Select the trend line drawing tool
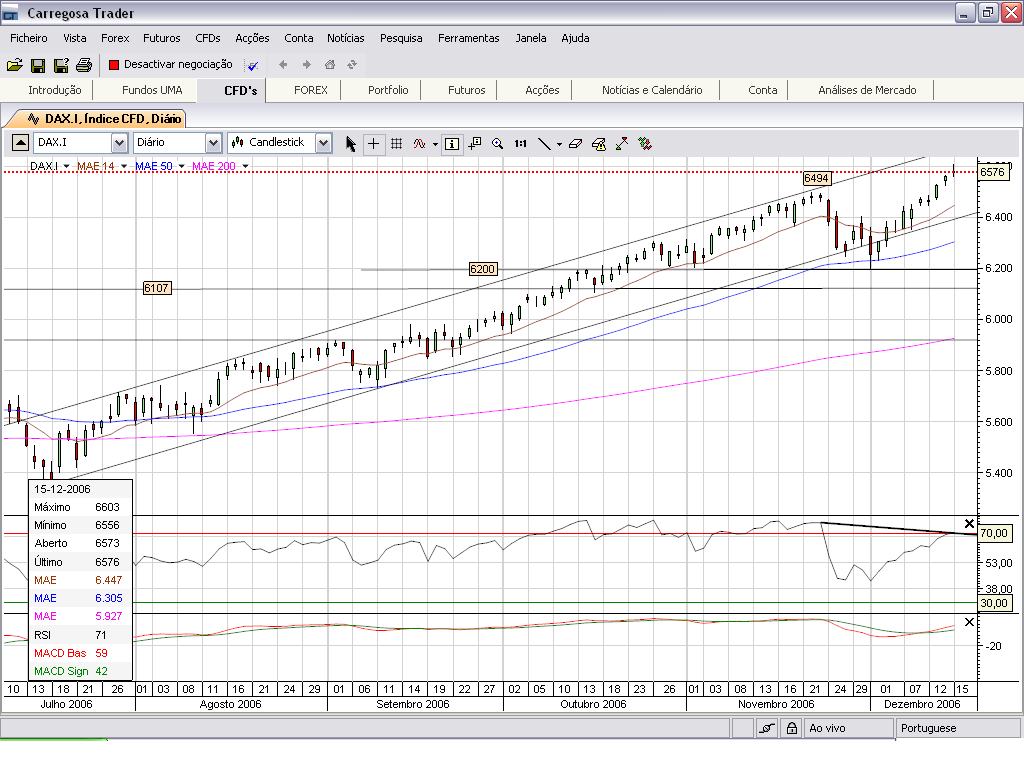1024x768 pixels. [544, 144]
